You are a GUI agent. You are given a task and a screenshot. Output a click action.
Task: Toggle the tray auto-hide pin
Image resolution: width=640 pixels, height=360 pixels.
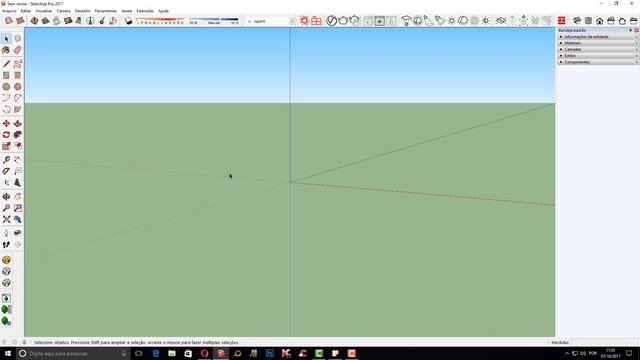631,30
